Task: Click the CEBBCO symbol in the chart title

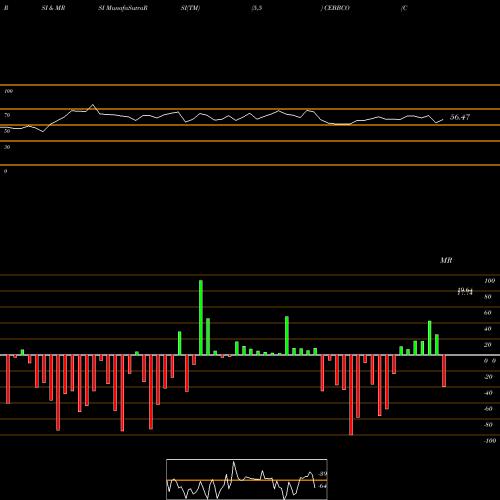Action: click(337, 8)
